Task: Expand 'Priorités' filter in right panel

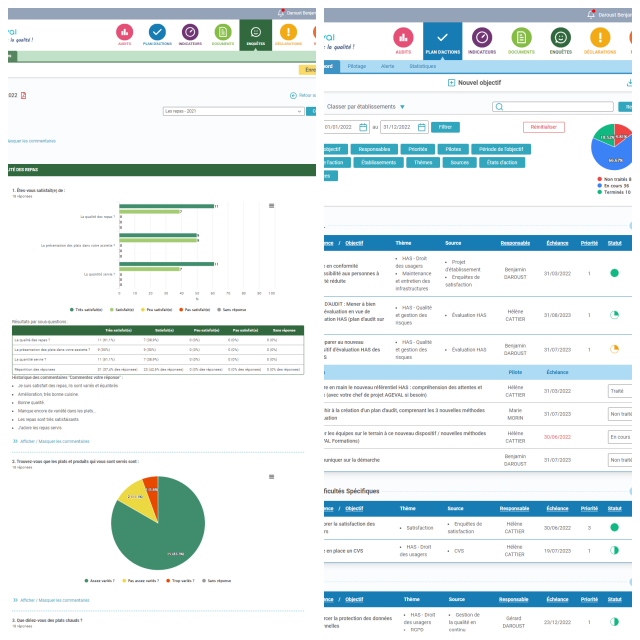Action: click(418, 149)
